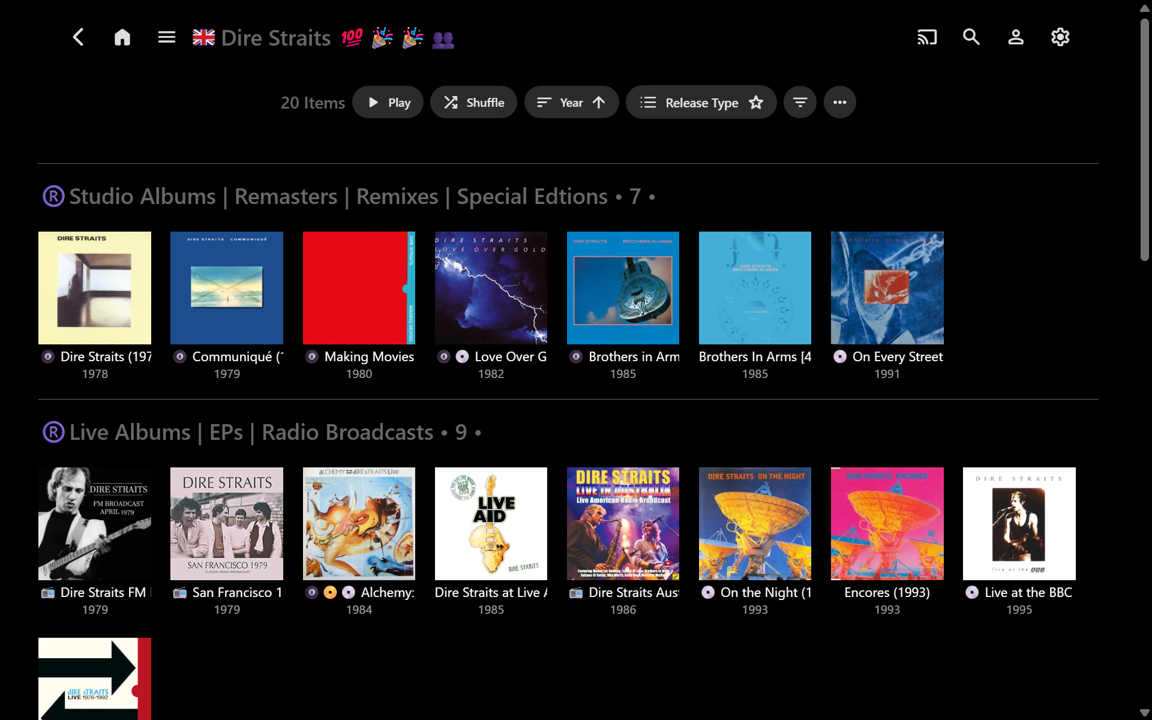Open search with the magnifier icon
The image size is (1152, 720).
coord(971,37)
